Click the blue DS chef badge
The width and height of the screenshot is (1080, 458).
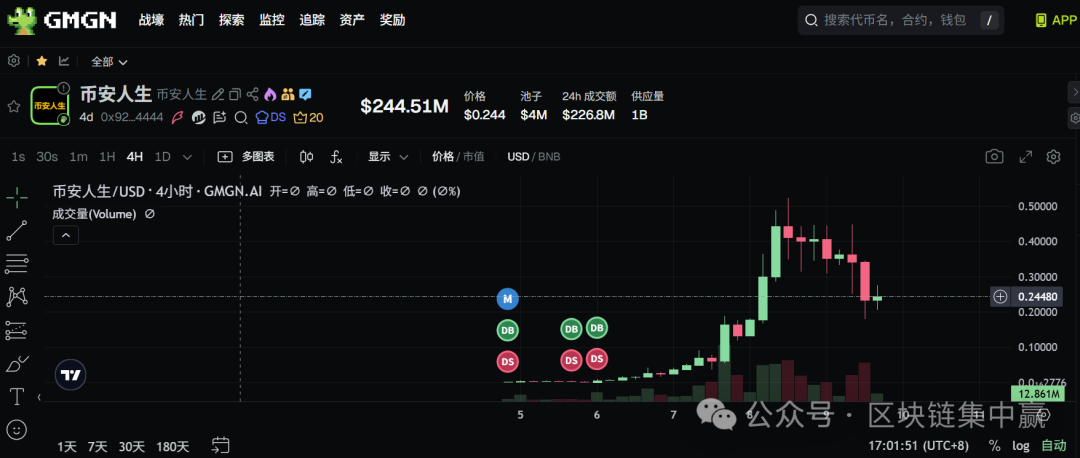pos(270,117)
